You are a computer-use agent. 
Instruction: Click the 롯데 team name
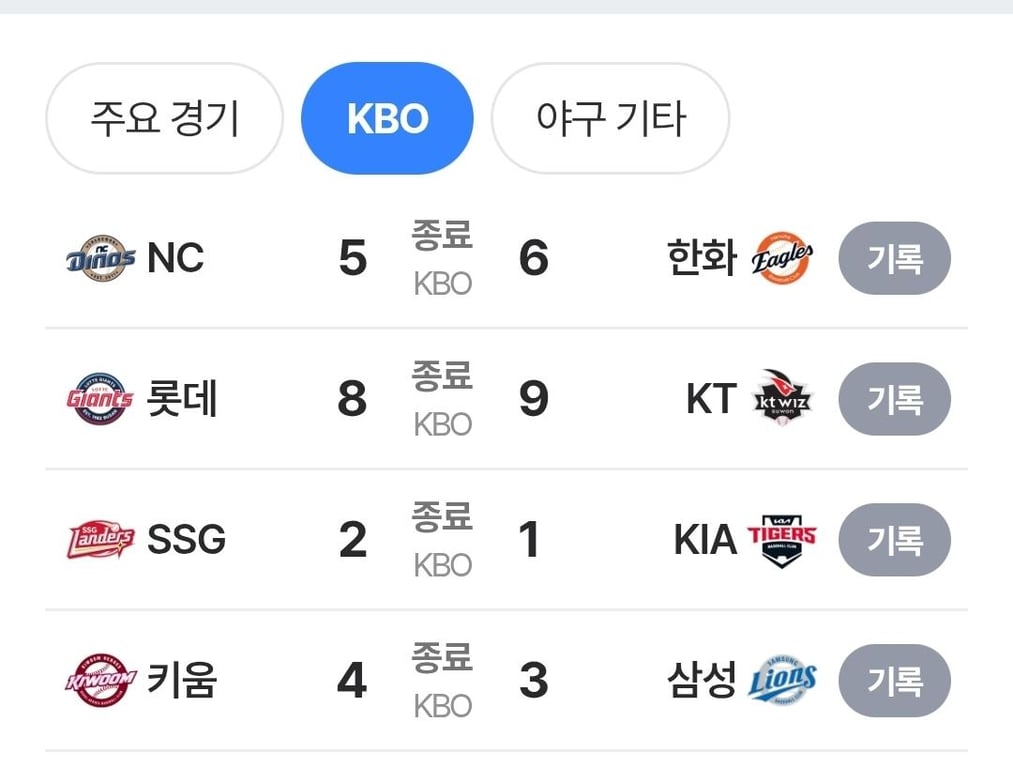pyautogui.click(x=183, y=400)
